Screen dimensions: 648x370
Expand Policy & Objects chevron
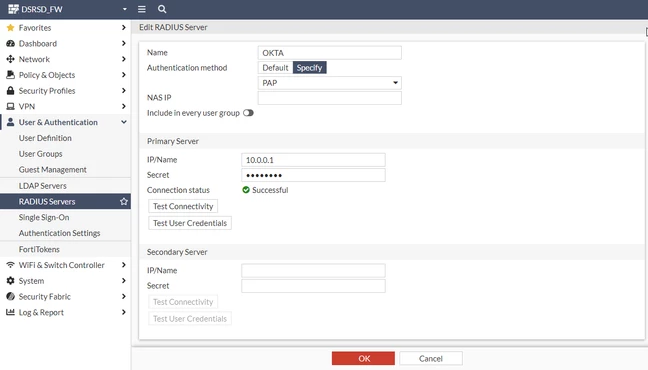124,75
